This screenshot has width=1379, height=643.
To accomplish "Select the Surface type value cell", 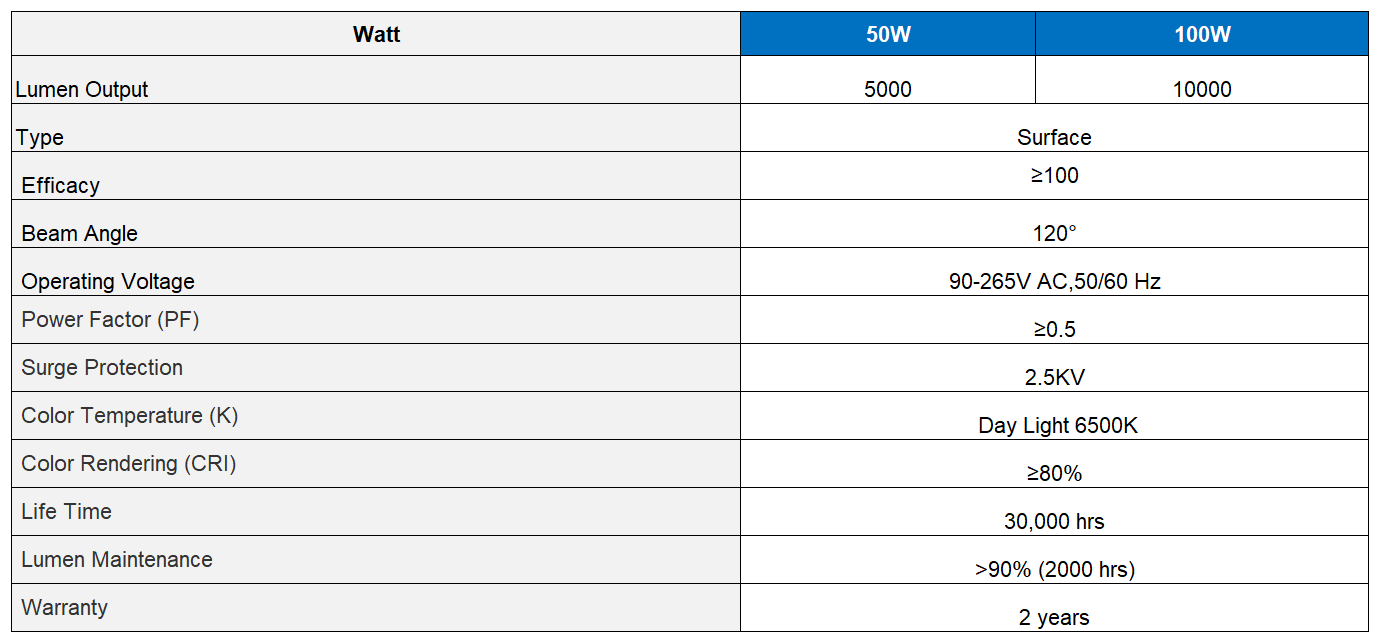I will coord(1054,128).
